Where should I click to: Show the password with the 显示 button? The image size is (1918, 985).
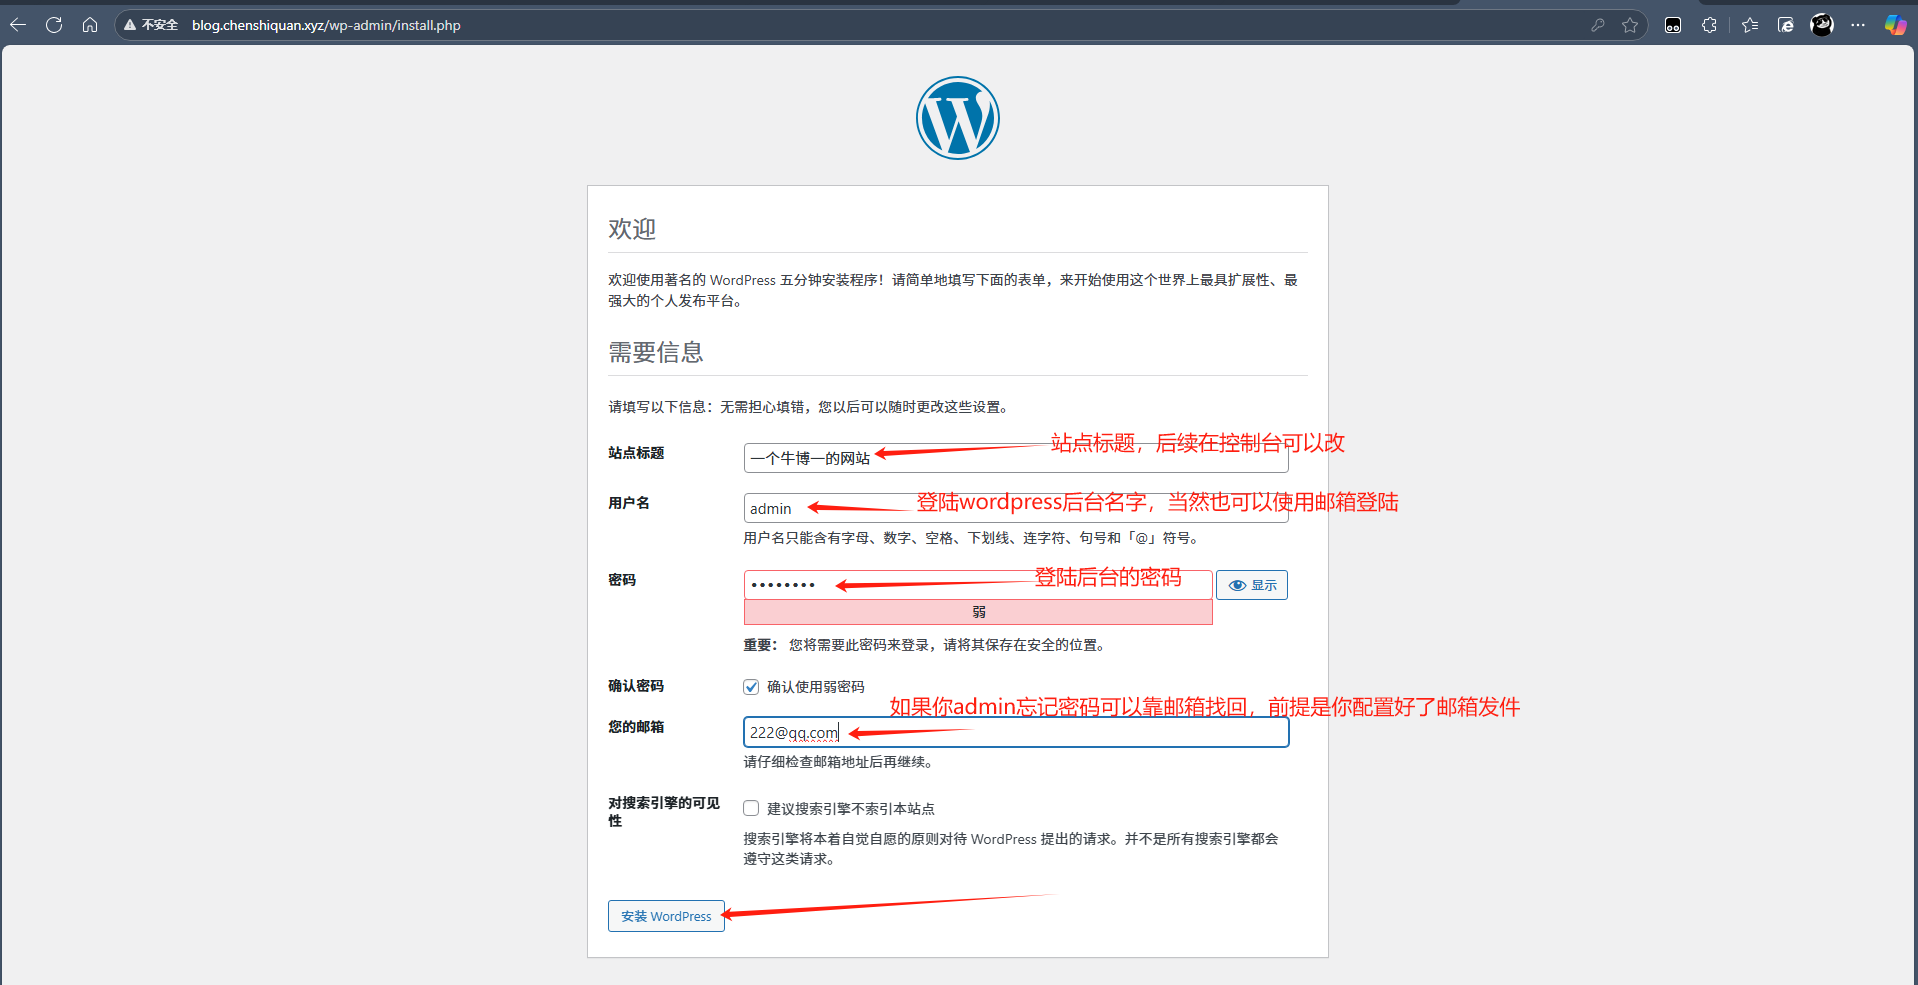(x=1252, y=585)
